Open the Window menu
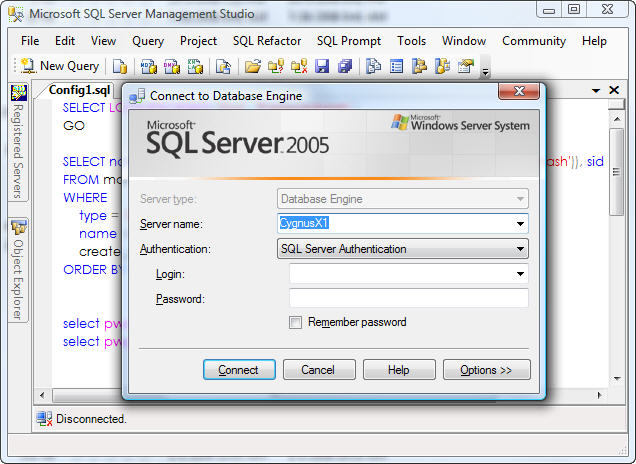636x464 pixels. point(464,41)
